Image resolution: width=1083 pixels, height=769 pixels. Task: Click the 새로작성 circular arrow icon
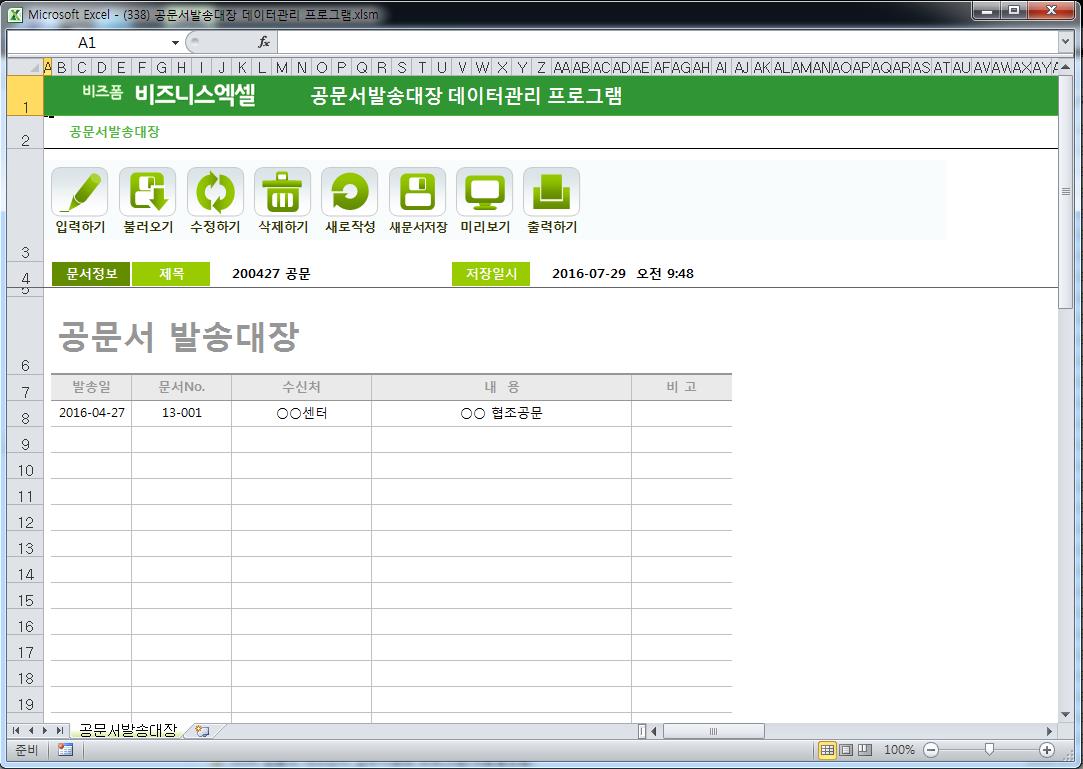[349, 191]
